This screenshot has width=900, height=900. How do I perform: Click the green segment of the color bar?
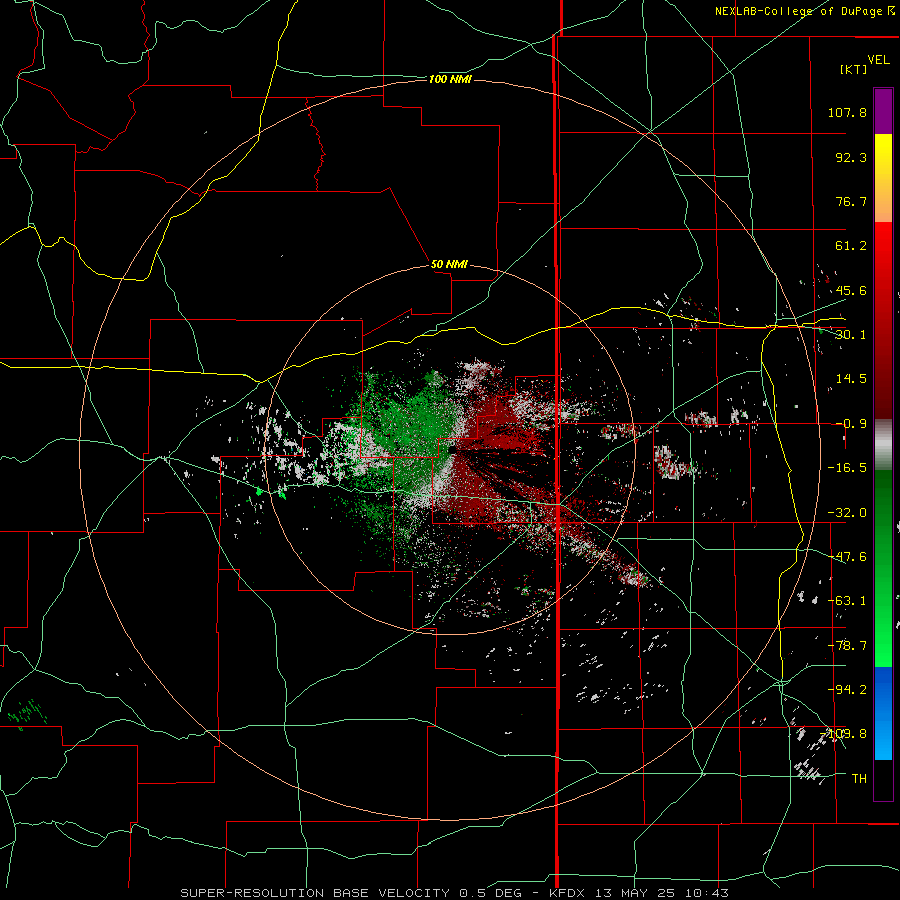point(883,568)
